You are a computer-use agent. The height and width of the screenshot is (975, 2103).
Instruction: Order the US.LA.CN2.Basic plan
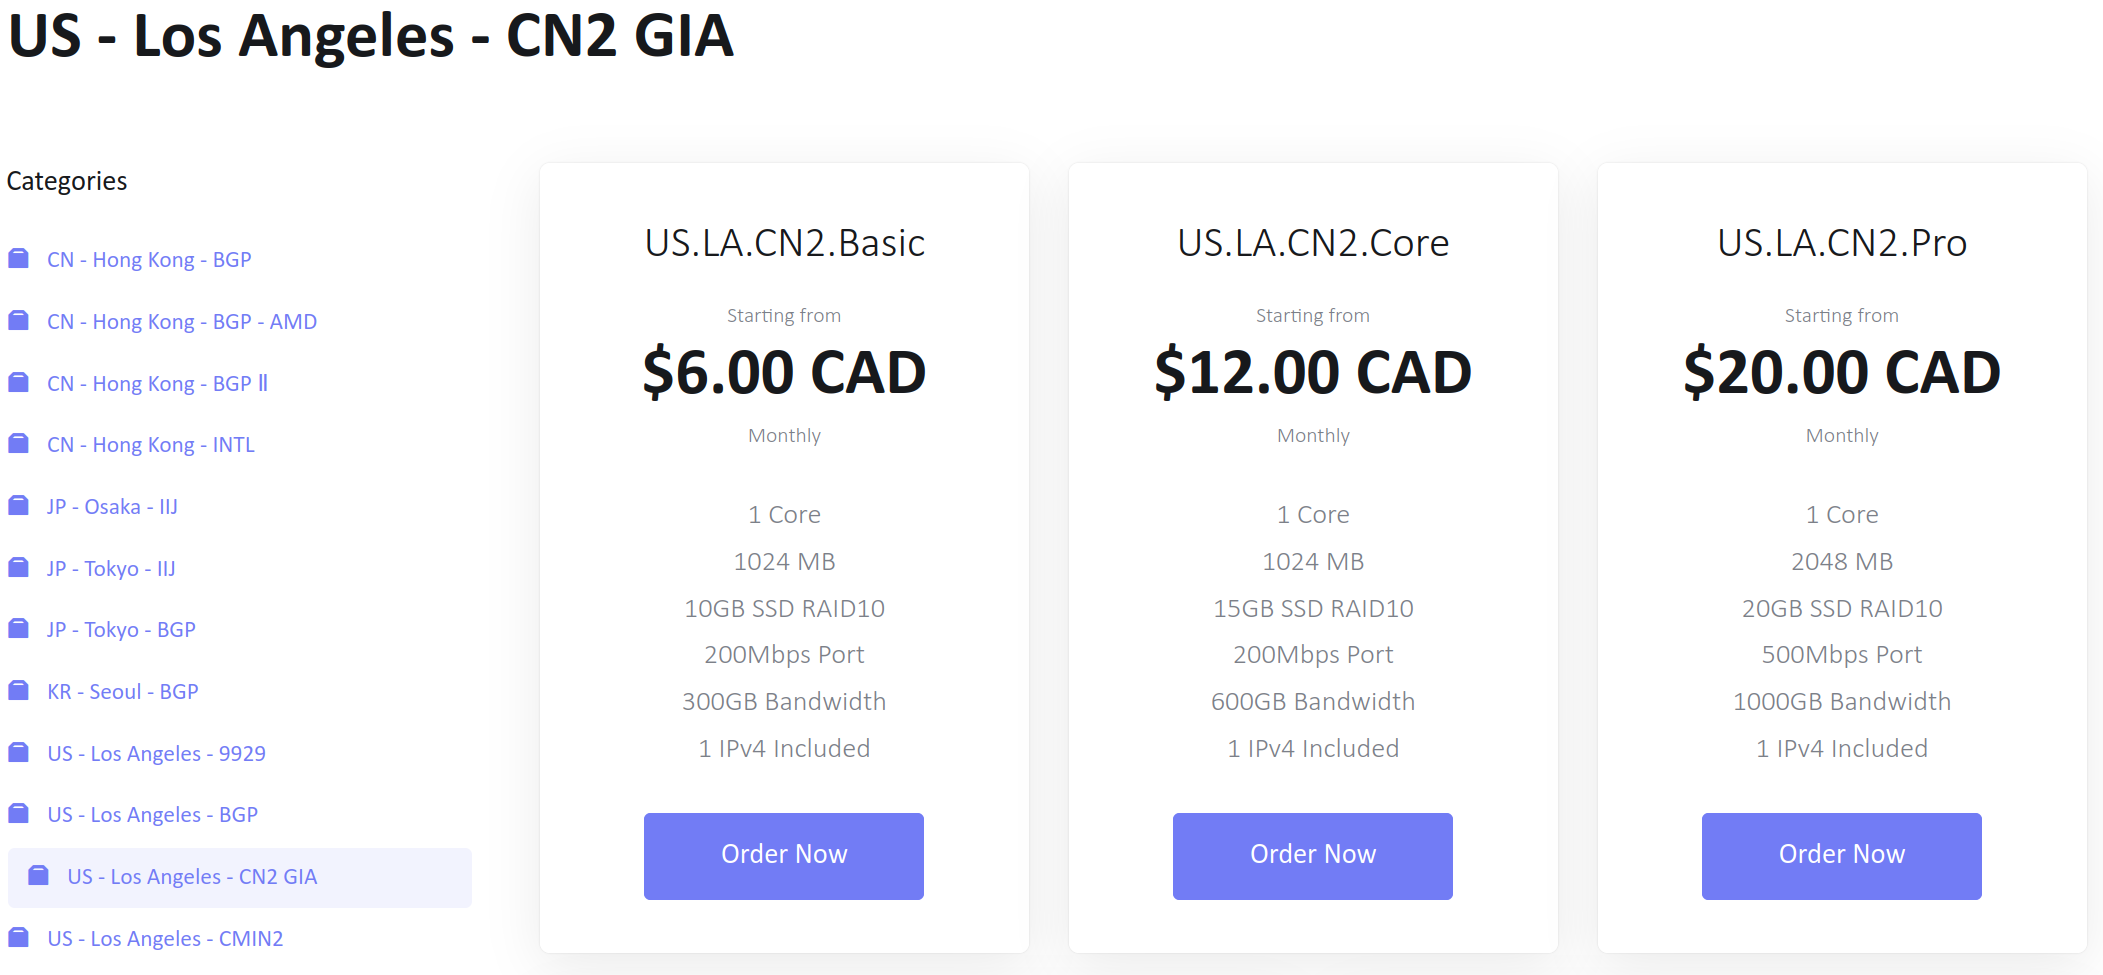(x=783, y=855)
